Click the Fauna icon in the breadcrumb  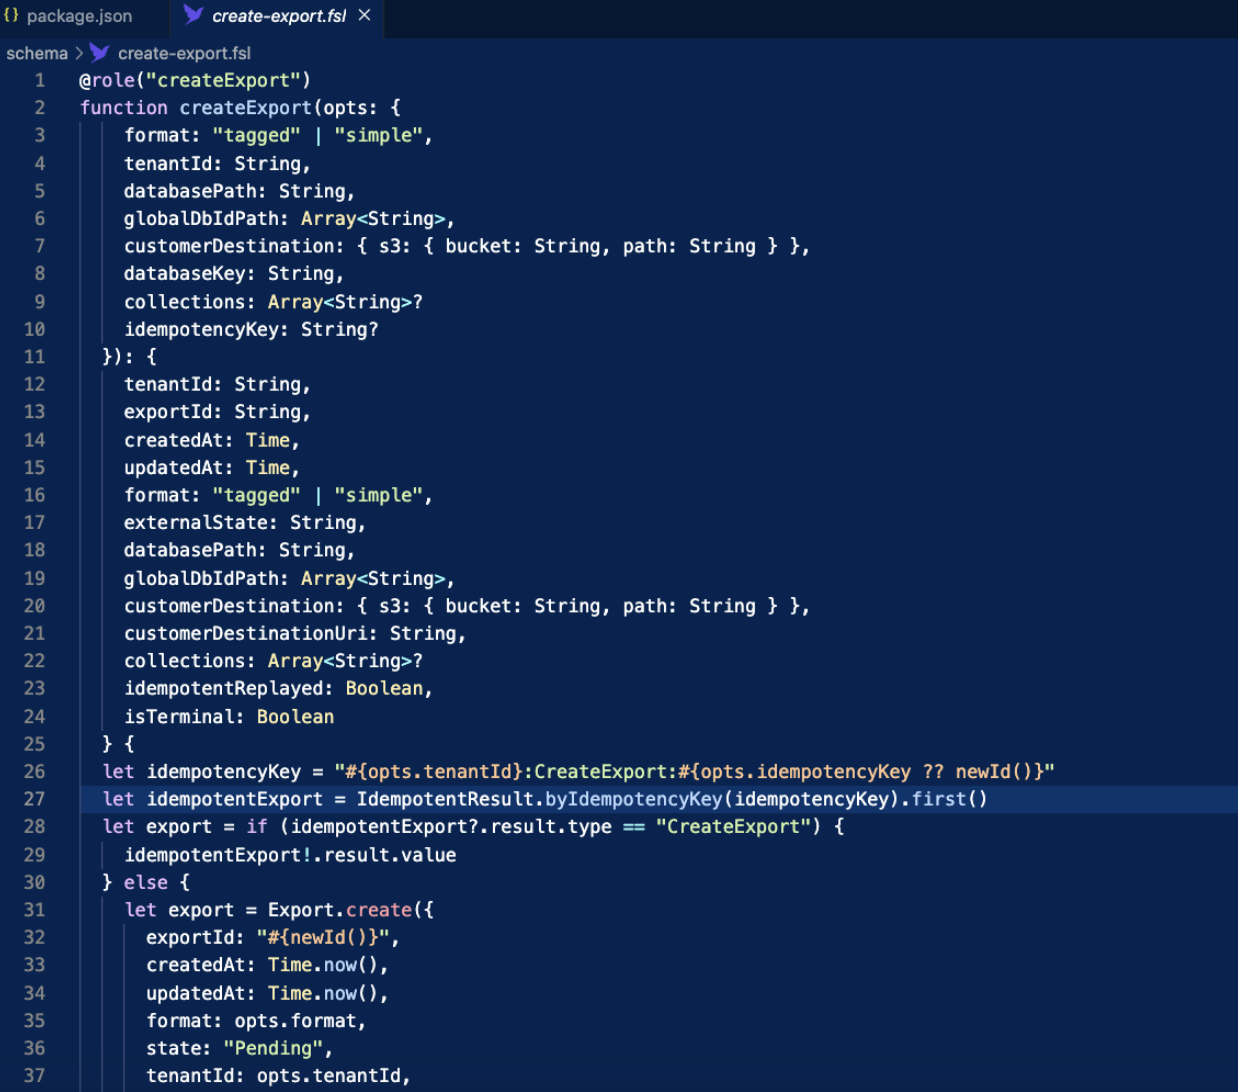(x=99, y=53)
